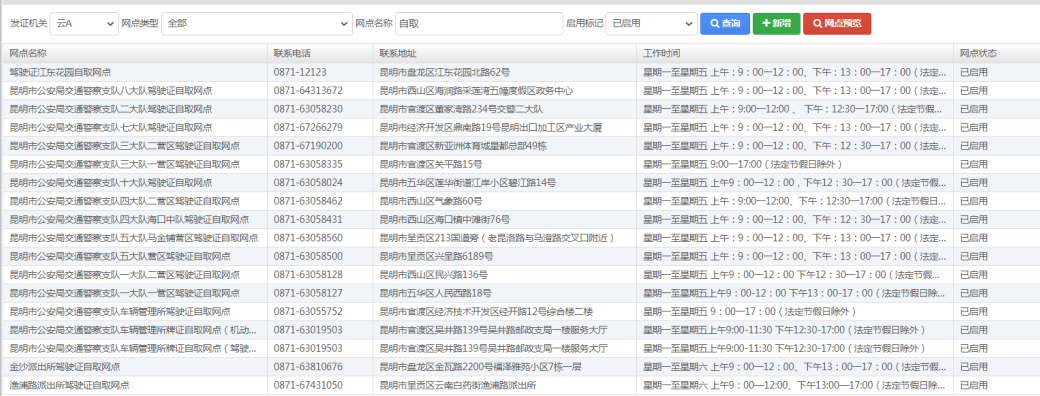Screen dimensions: 1040x396
Task: Click address 昆明市西山区气象路60号
Action: point(430,201)
